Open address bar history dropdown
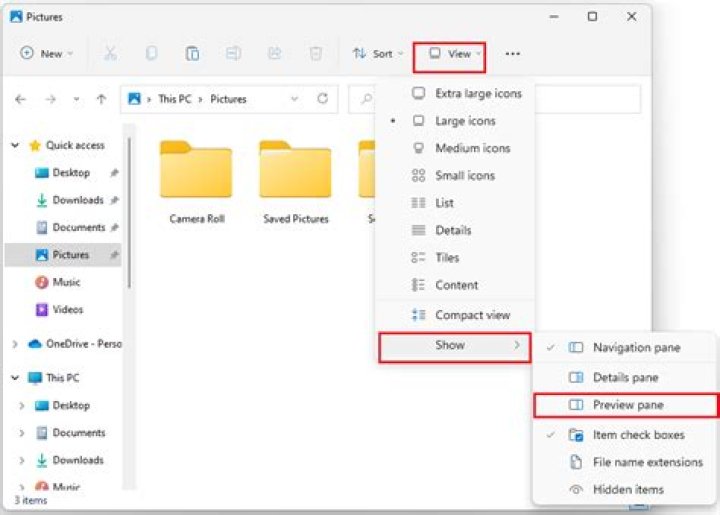This screenshot has width=720, height=515. point(295,99)
